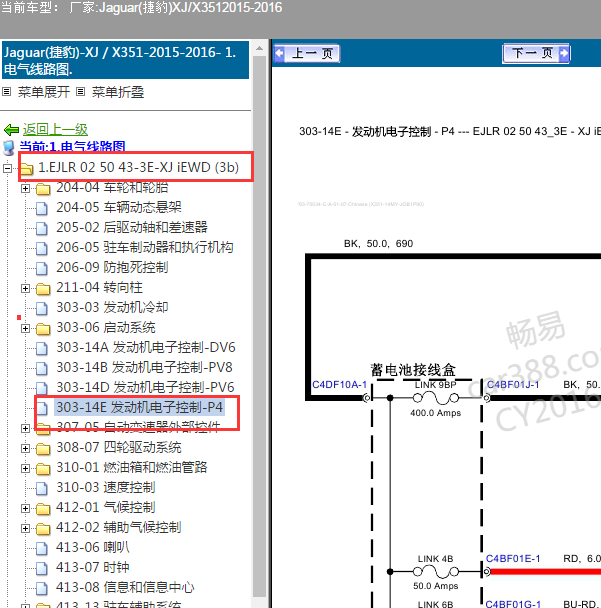This screenshot has height=608, width=601.
Task: Expand the 412-01 气候控制 node
Action: [x=25, y=509]
